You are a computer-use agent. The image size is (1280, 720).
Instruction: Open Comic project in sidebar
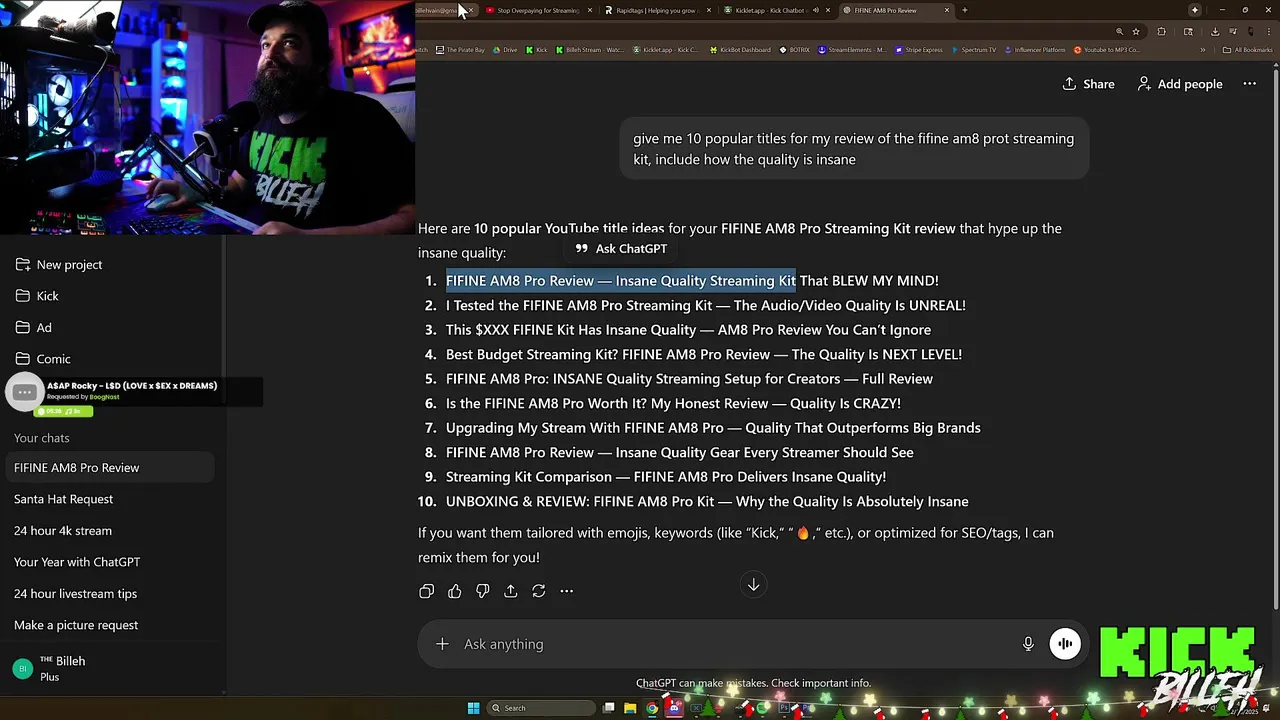tap(110, 359)
